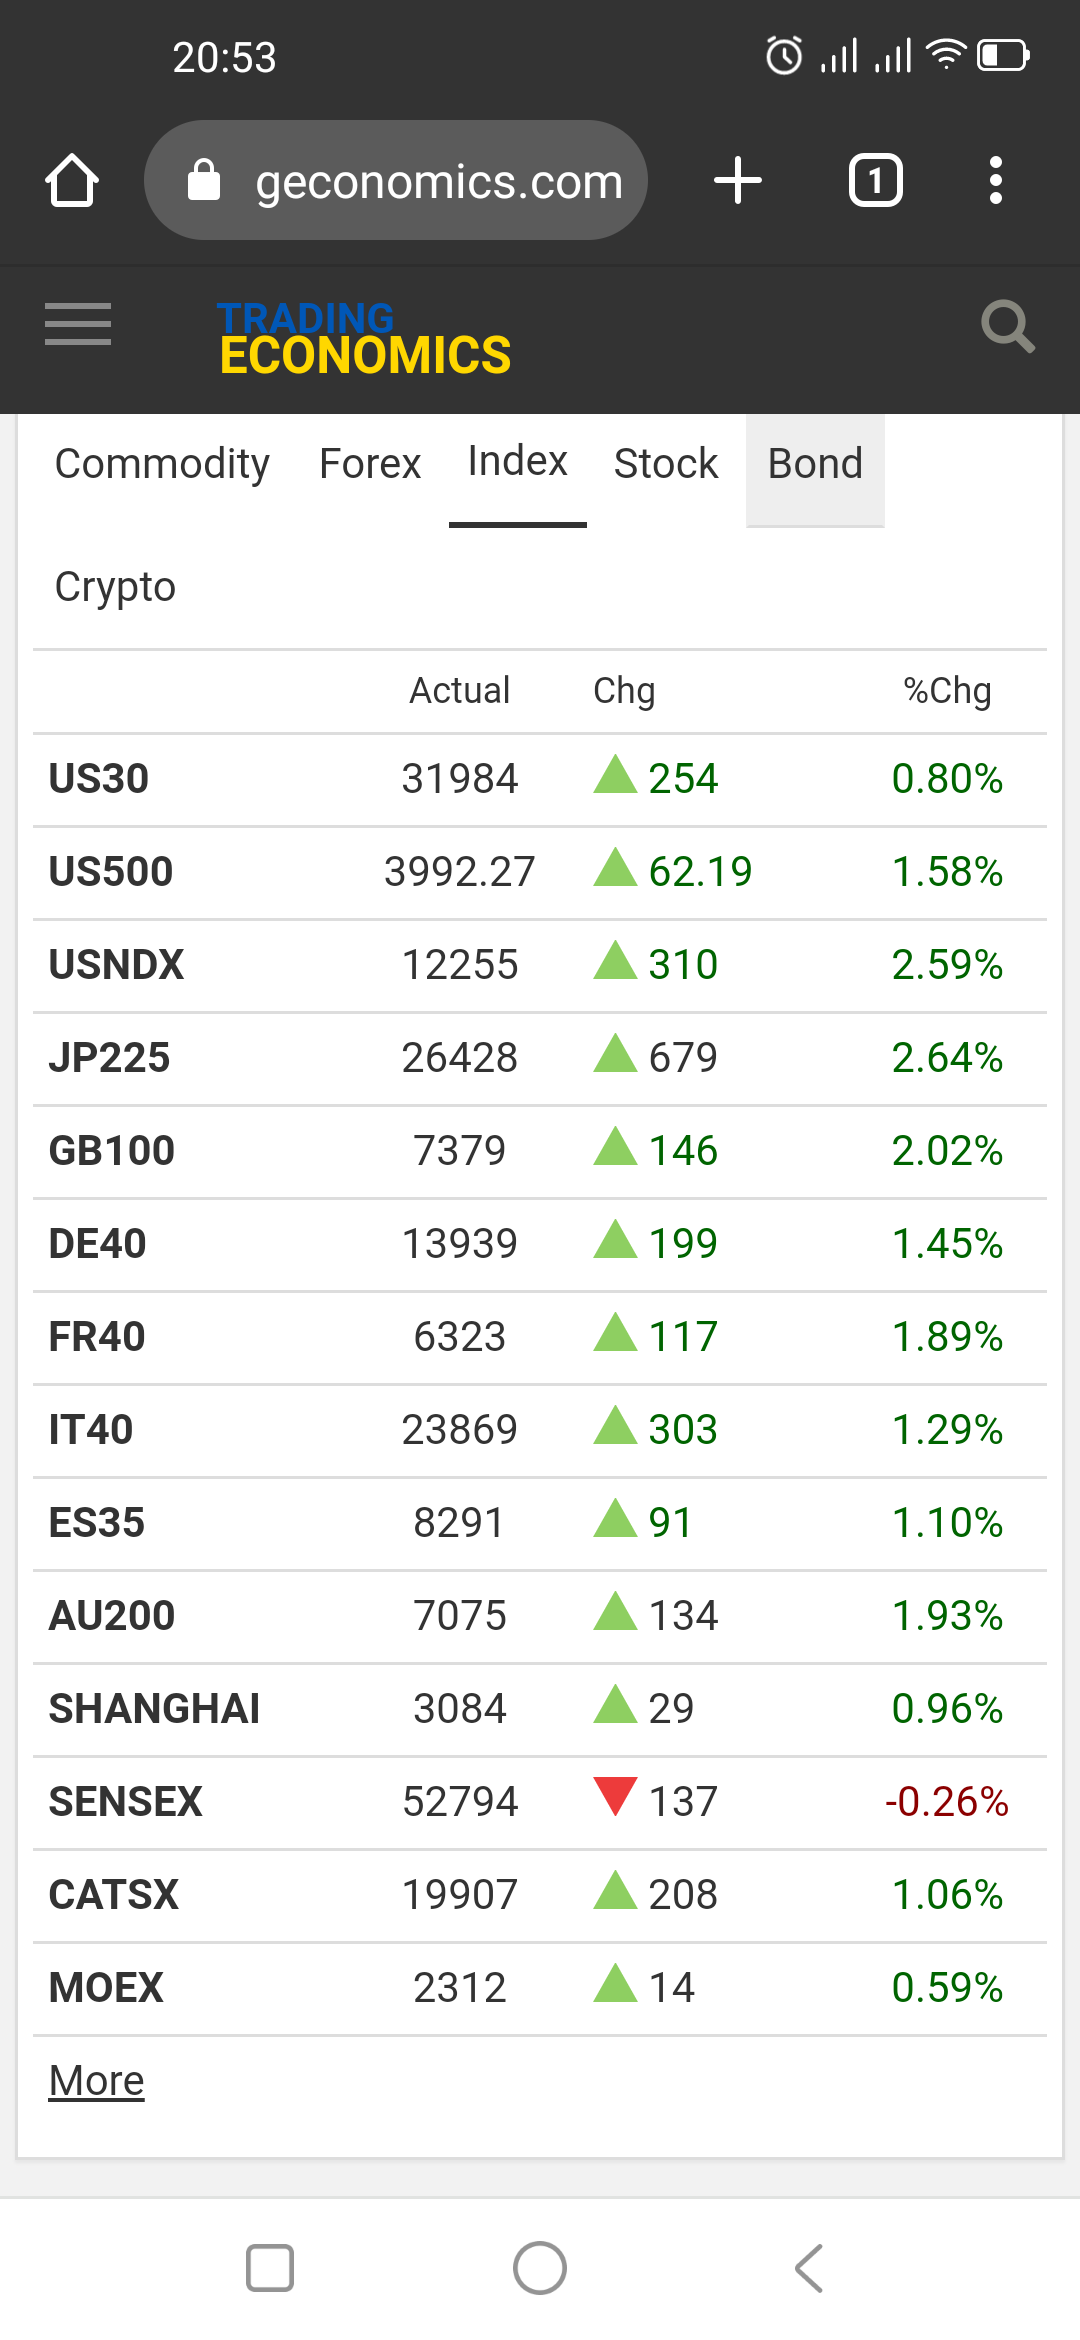Screen dimensions: 1080x2340
Task: Tap the browser home icon
Action: [72, 181]
